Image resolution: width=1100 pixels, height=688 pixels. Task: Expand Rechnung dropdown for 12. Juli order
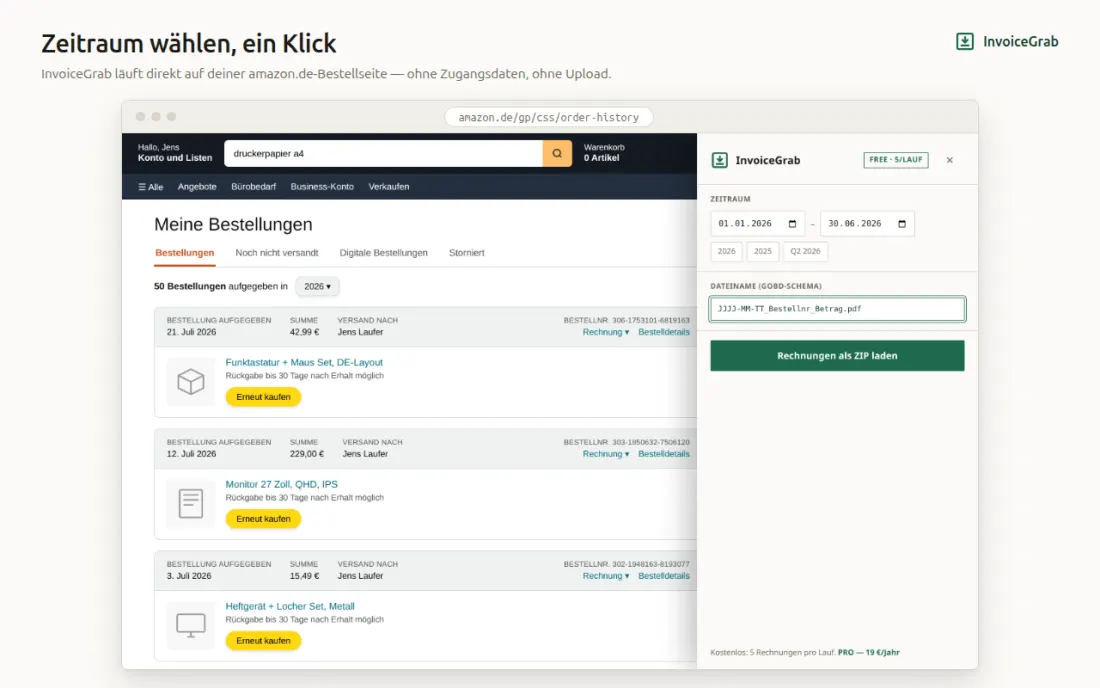(605, 454)
